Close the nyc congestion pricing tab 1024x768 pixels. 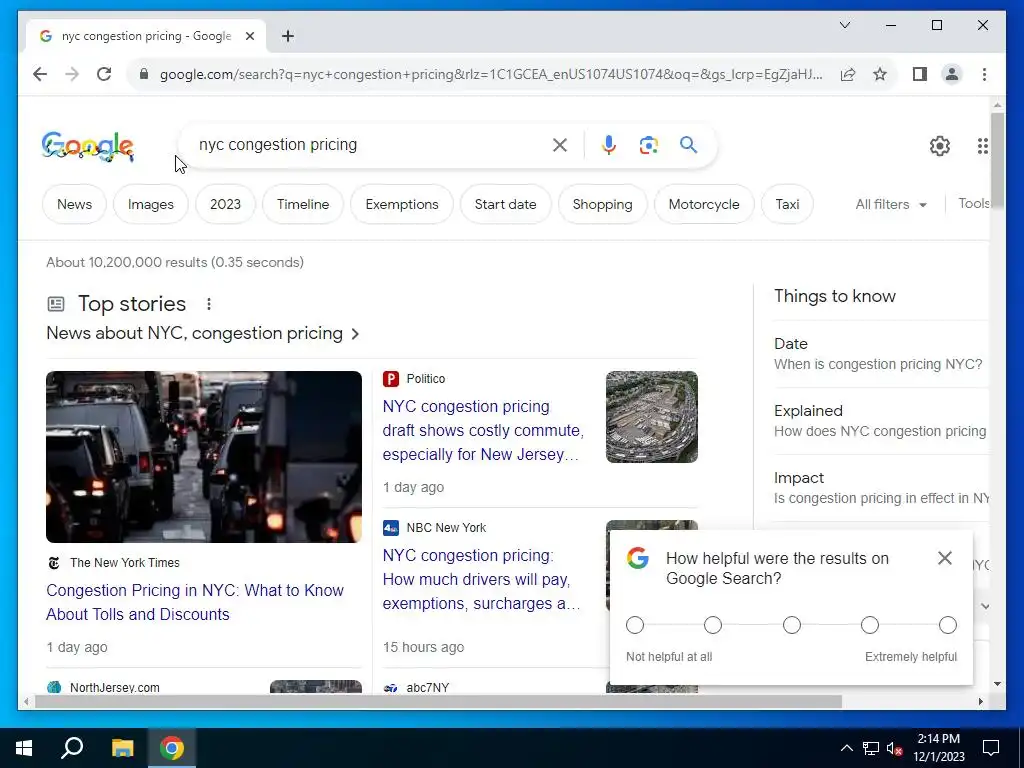click(249, 36)
